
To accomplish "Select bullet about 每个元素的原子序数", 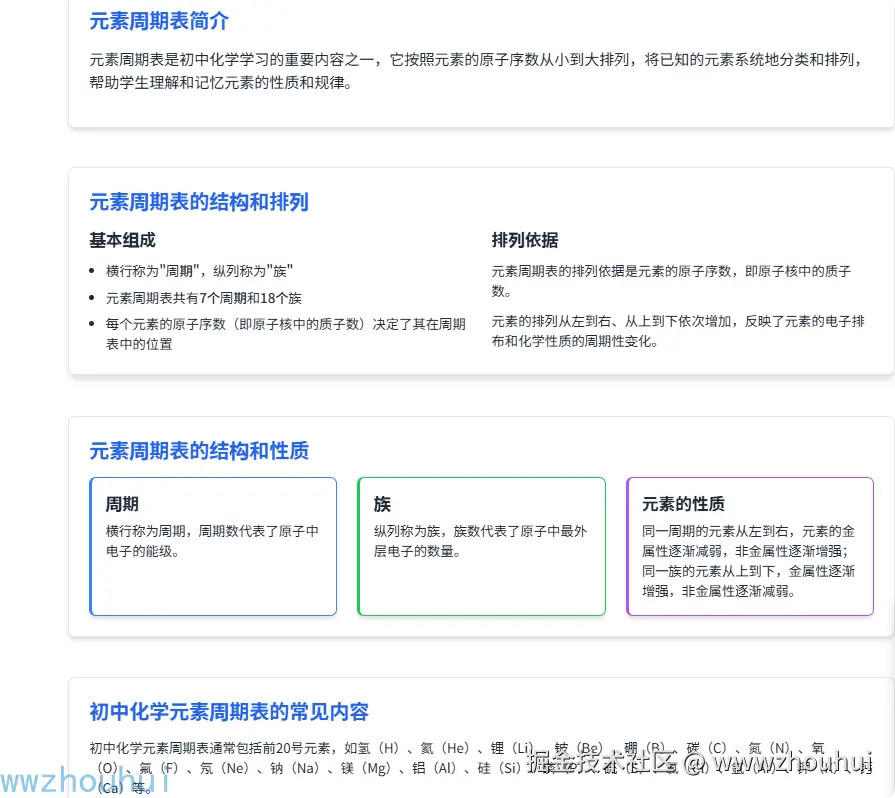I will tap(285, 334).
